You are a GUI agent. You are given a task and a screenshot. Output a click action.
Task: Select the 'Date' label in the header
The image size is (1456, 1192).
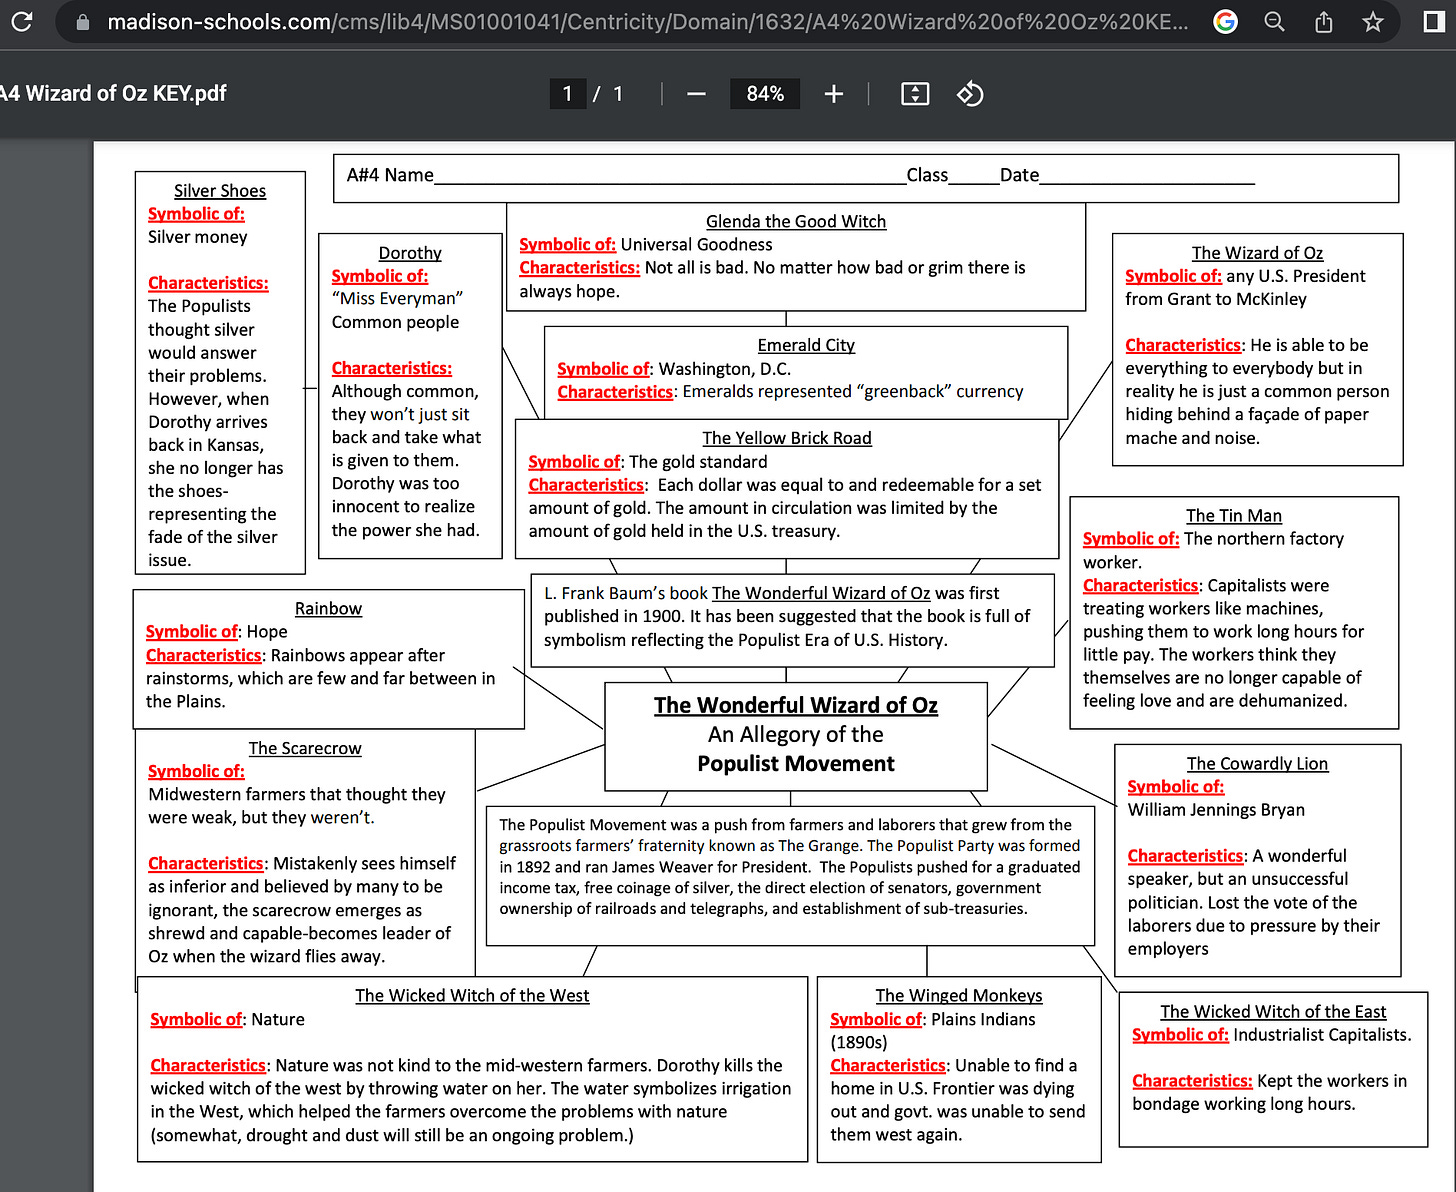(x=1019, y=175)
